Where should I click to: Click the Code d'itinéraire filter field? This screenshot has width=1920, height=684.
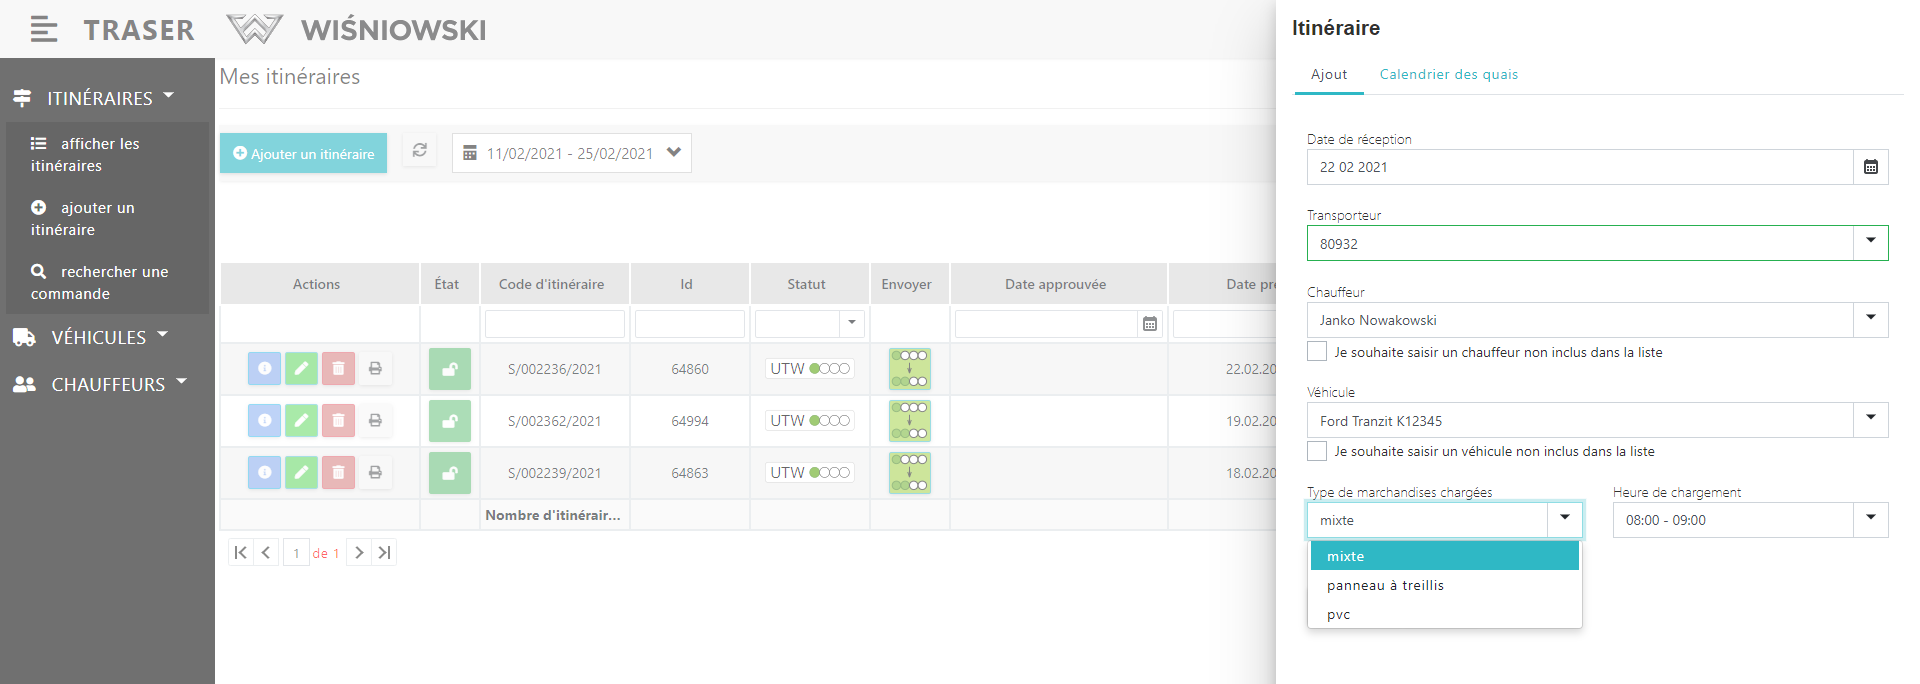click(554, 324)
